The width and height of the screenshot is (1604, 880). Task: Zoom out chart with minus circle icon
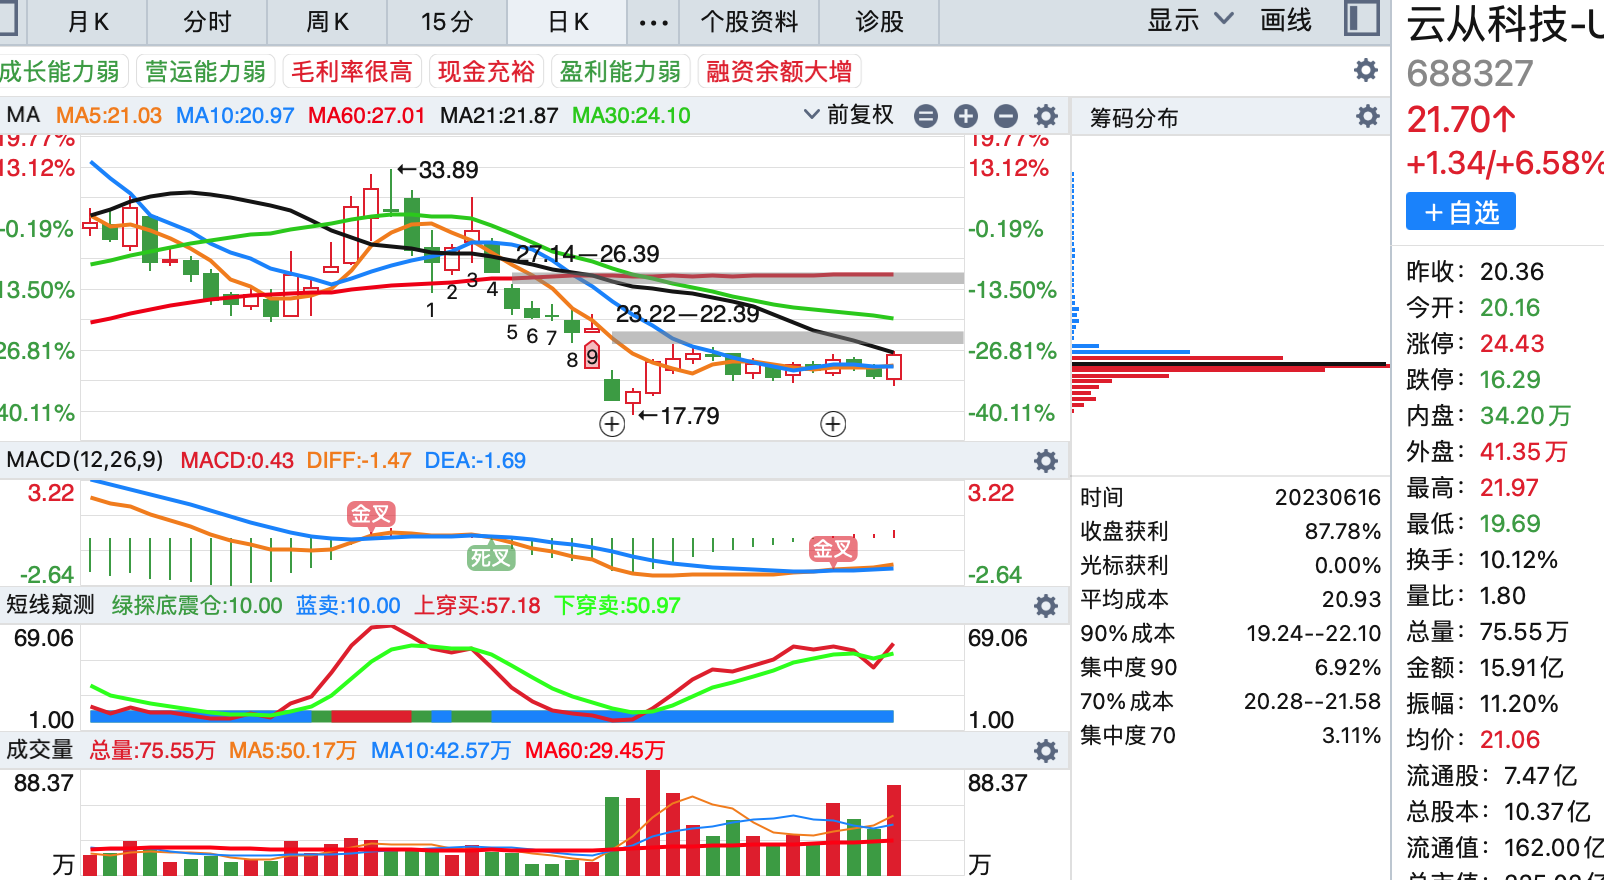coord(1006,116)
